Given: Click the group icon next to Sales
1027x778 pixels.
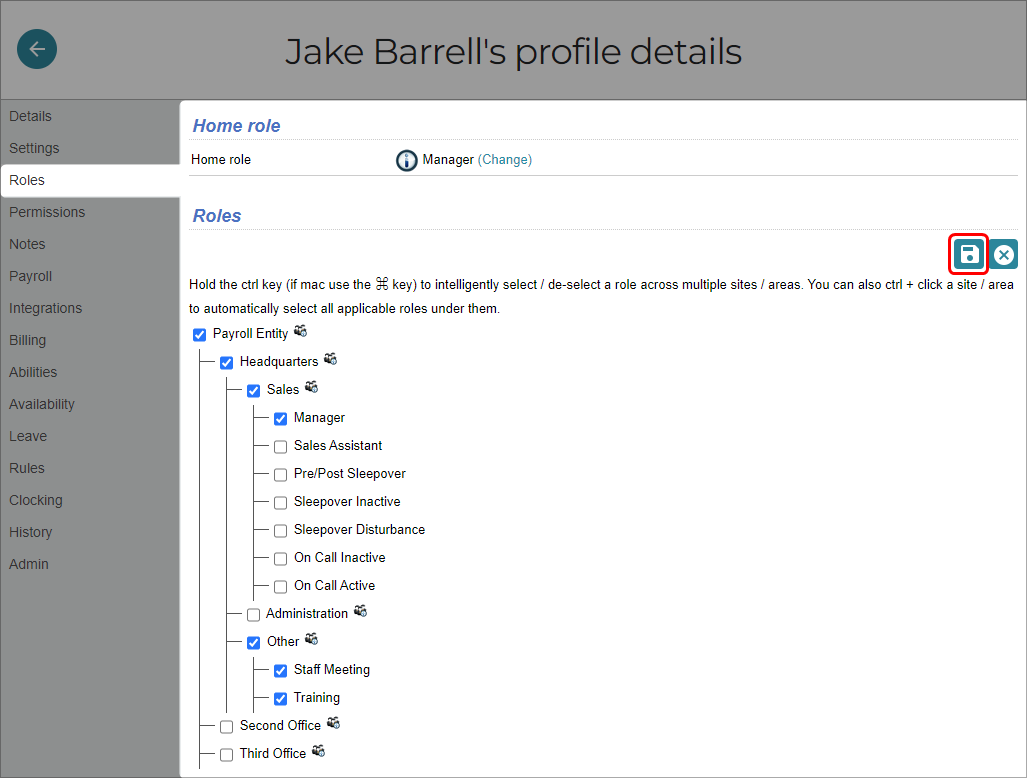Looking at the screenshot, I should (312, 387).
